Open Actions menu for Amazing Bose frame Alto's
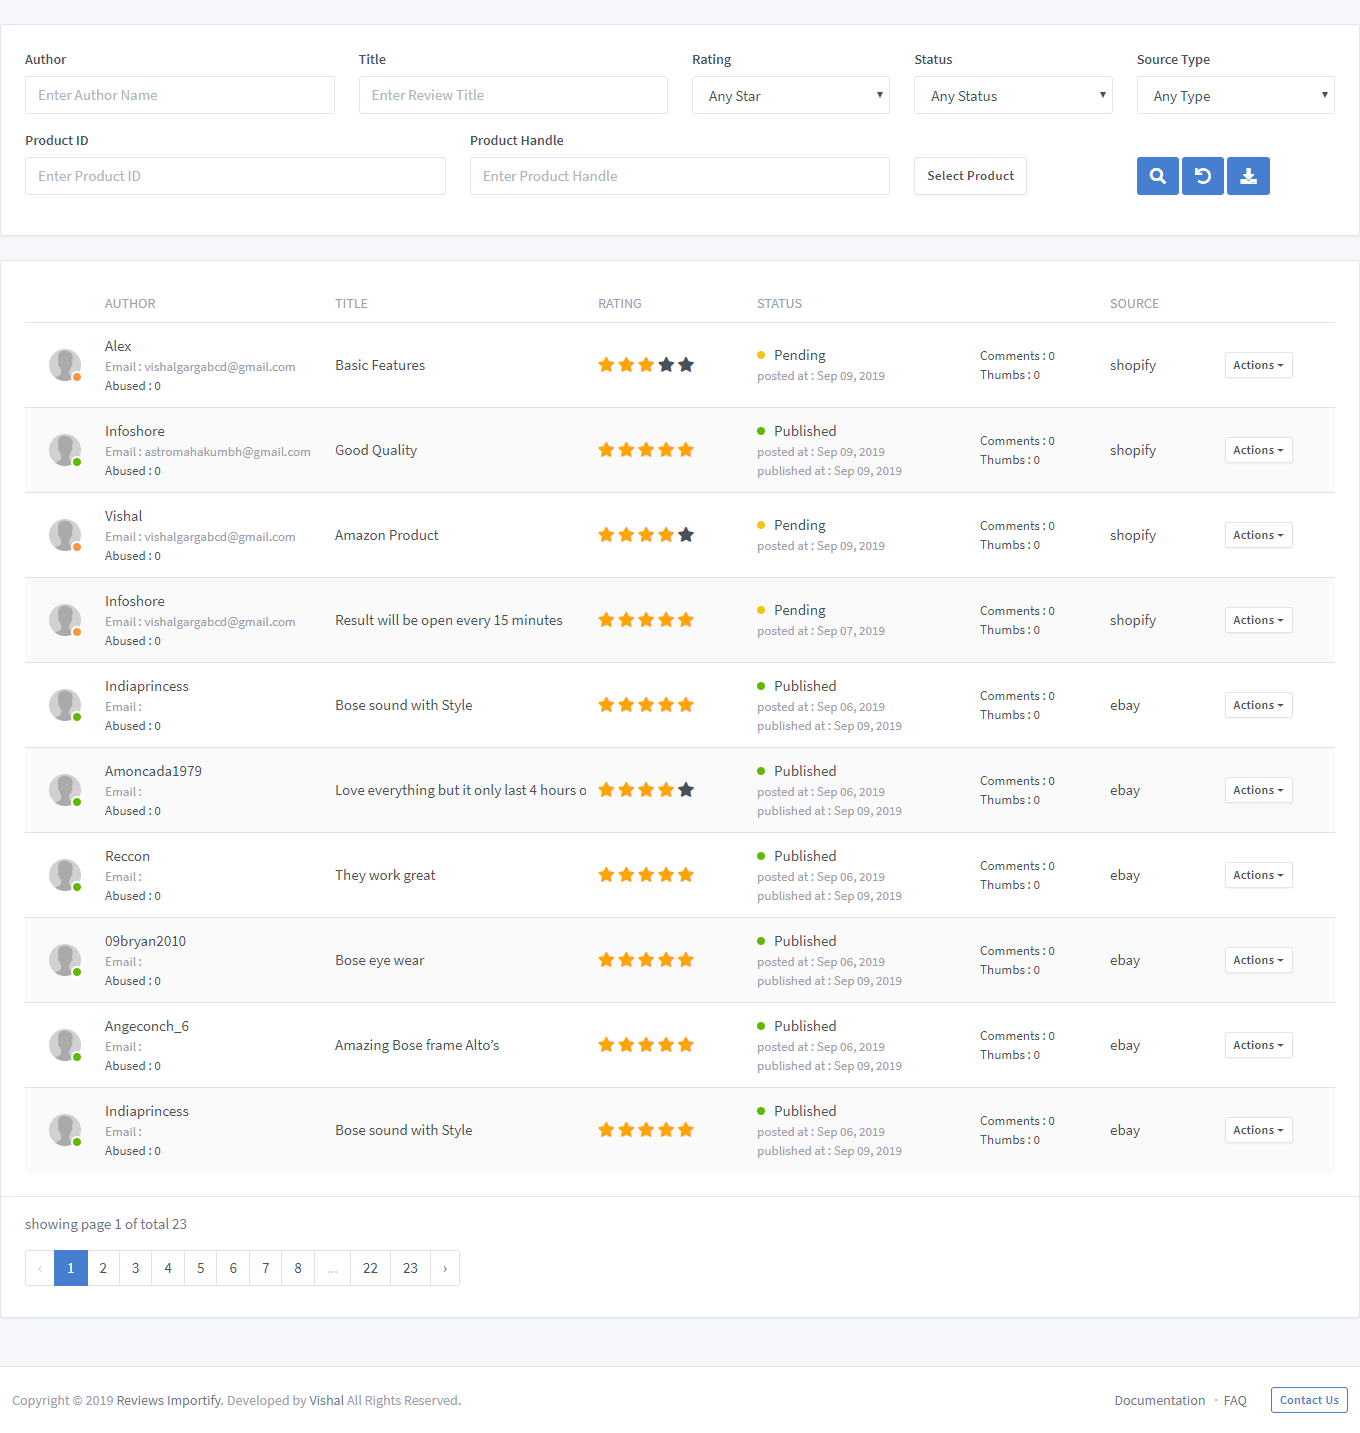1360x1433 pixels. (x=1258, y=1045)
